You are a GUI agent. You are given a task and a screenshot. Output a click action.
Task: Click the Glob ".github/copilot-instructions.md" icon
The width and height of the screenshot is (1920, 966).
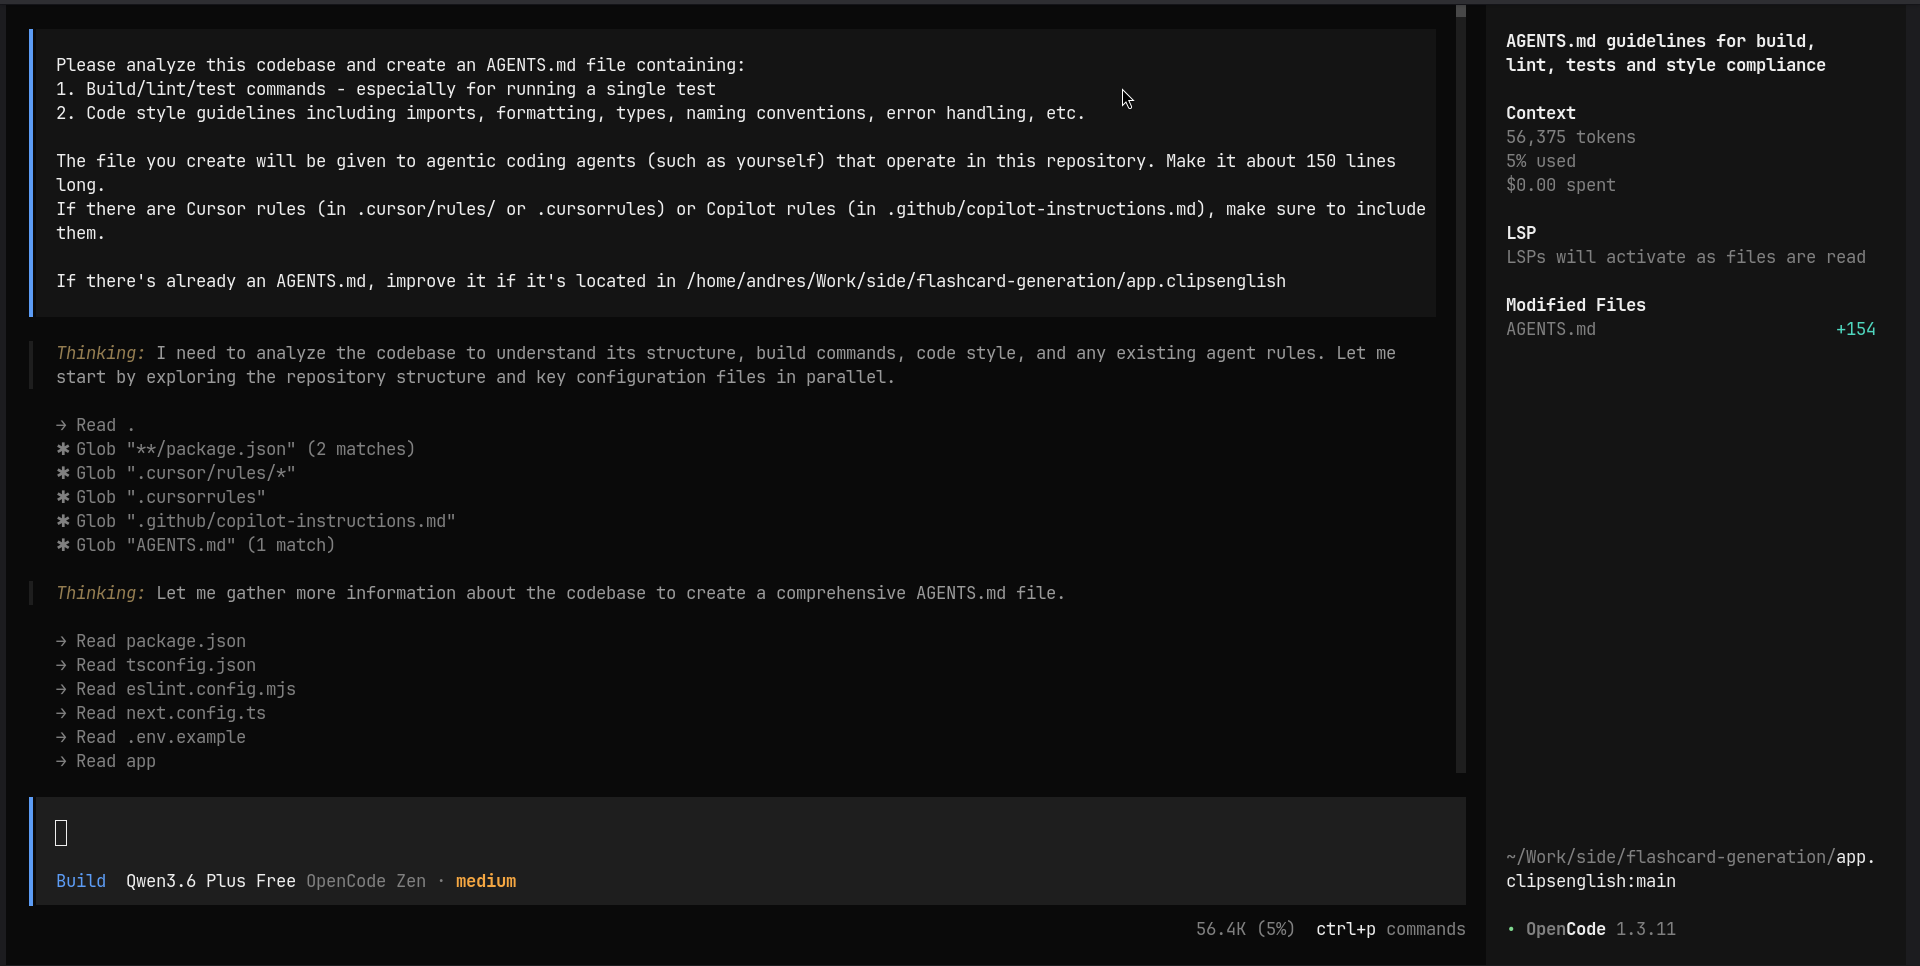(62, 521)
